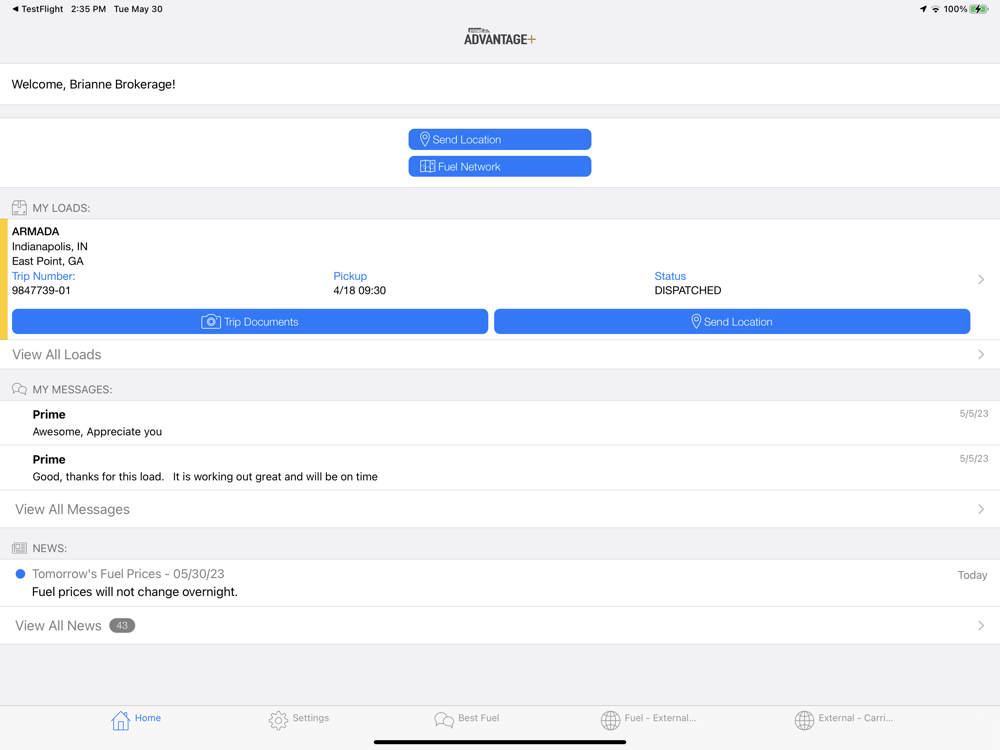Open View All News chevron
This screenshot has width=1000, height=750.
pos(981,626)
